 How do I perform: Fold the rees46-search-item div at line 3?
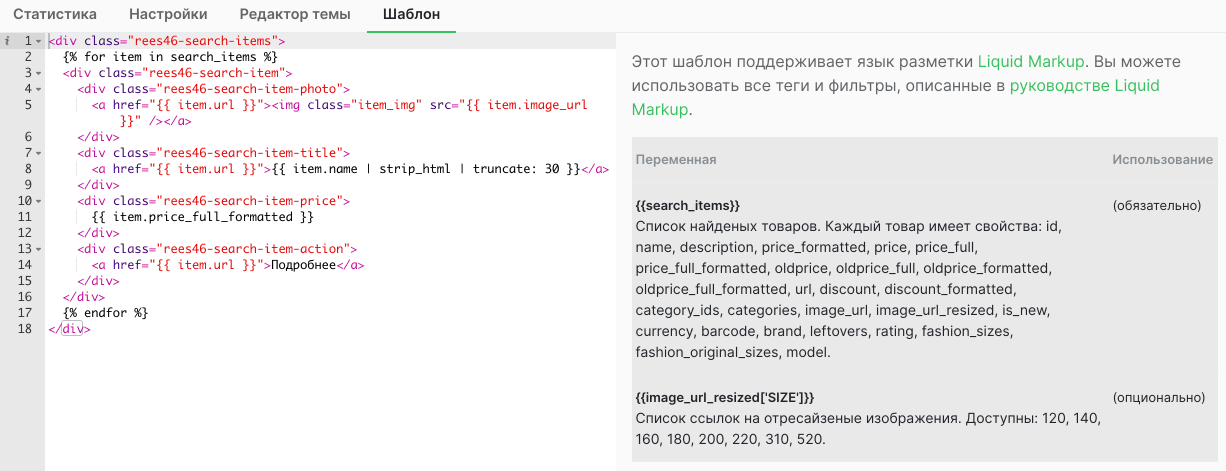(x=38, y=73)
